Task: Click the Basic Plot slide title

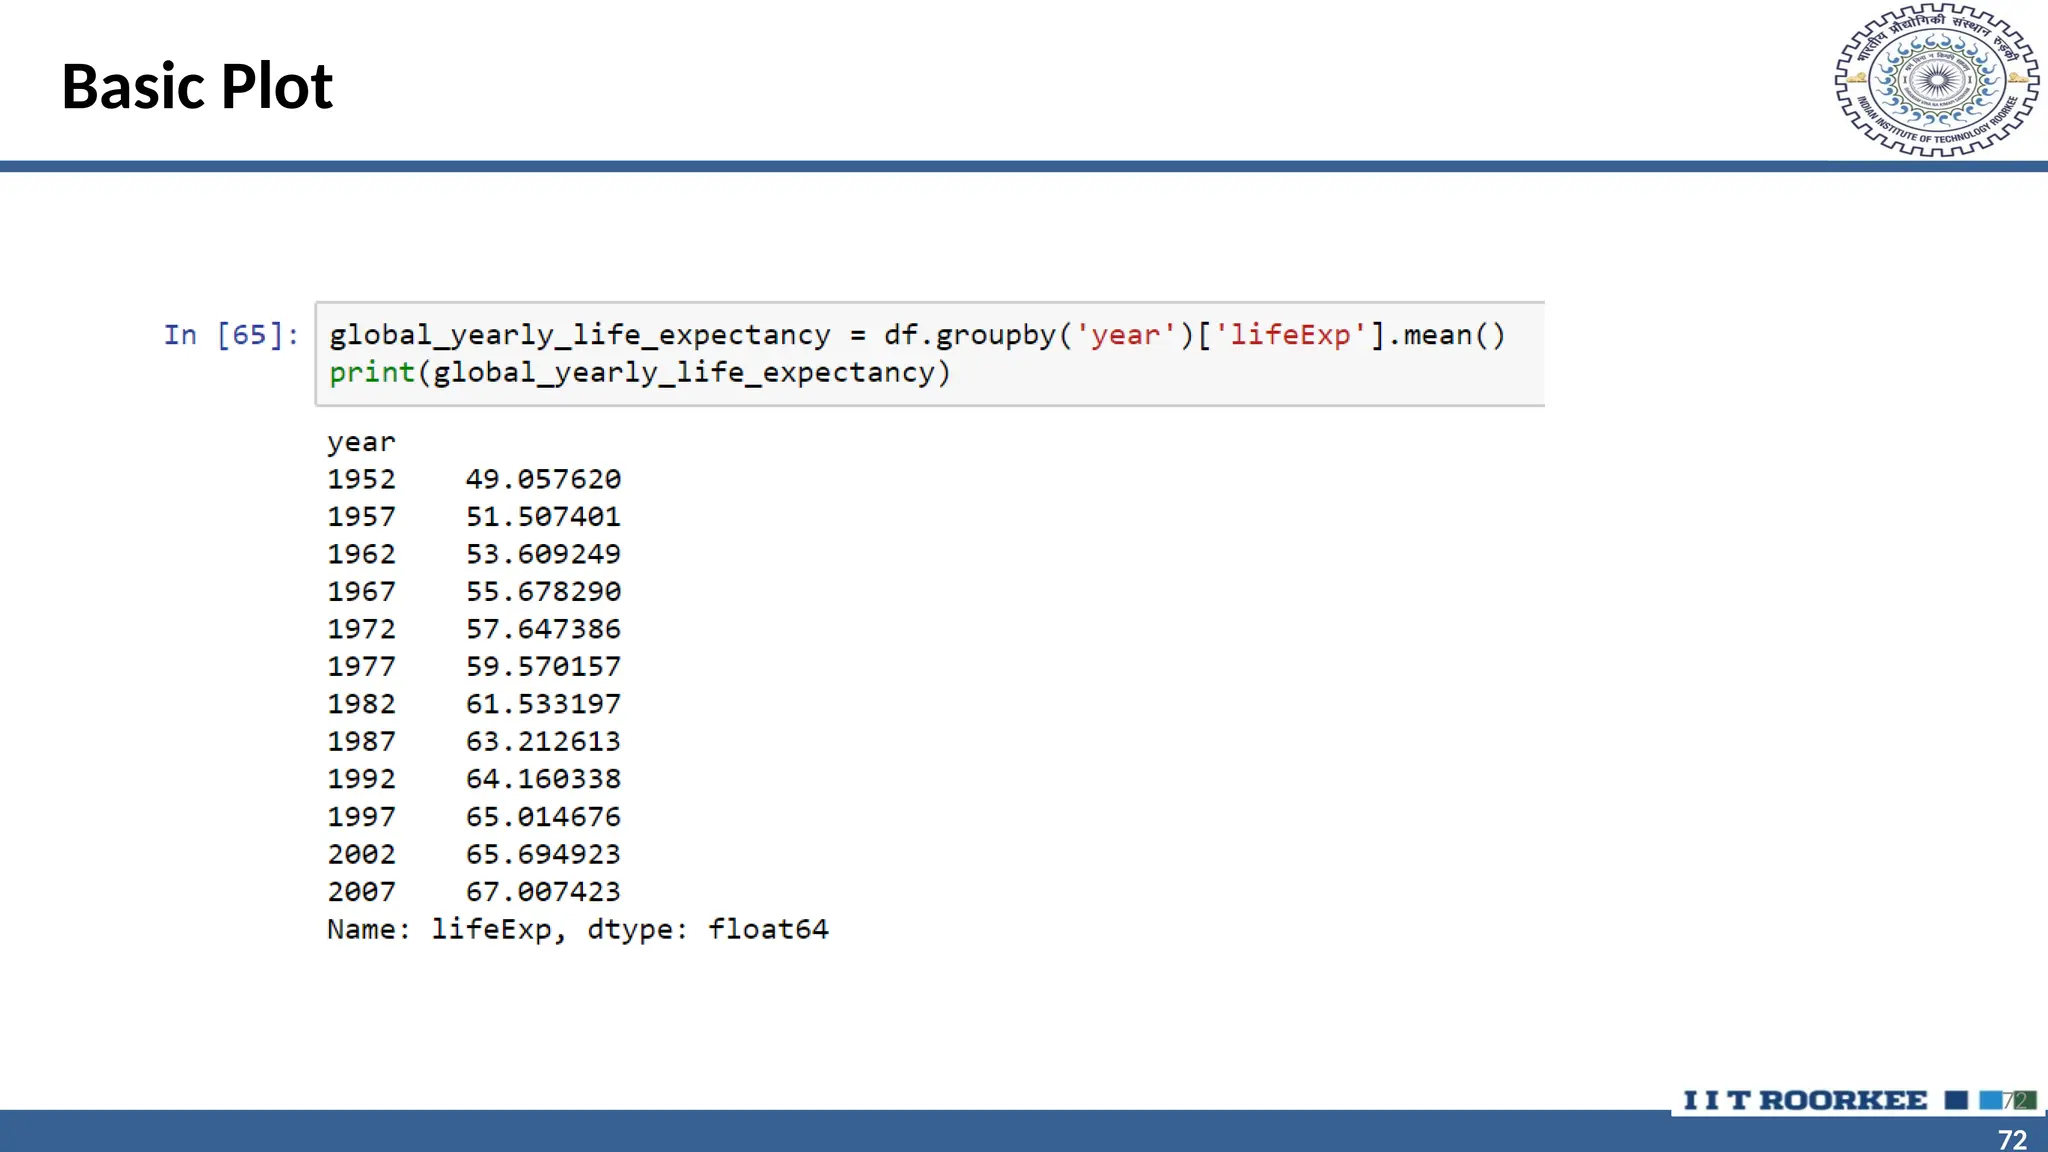Action: 197,86
